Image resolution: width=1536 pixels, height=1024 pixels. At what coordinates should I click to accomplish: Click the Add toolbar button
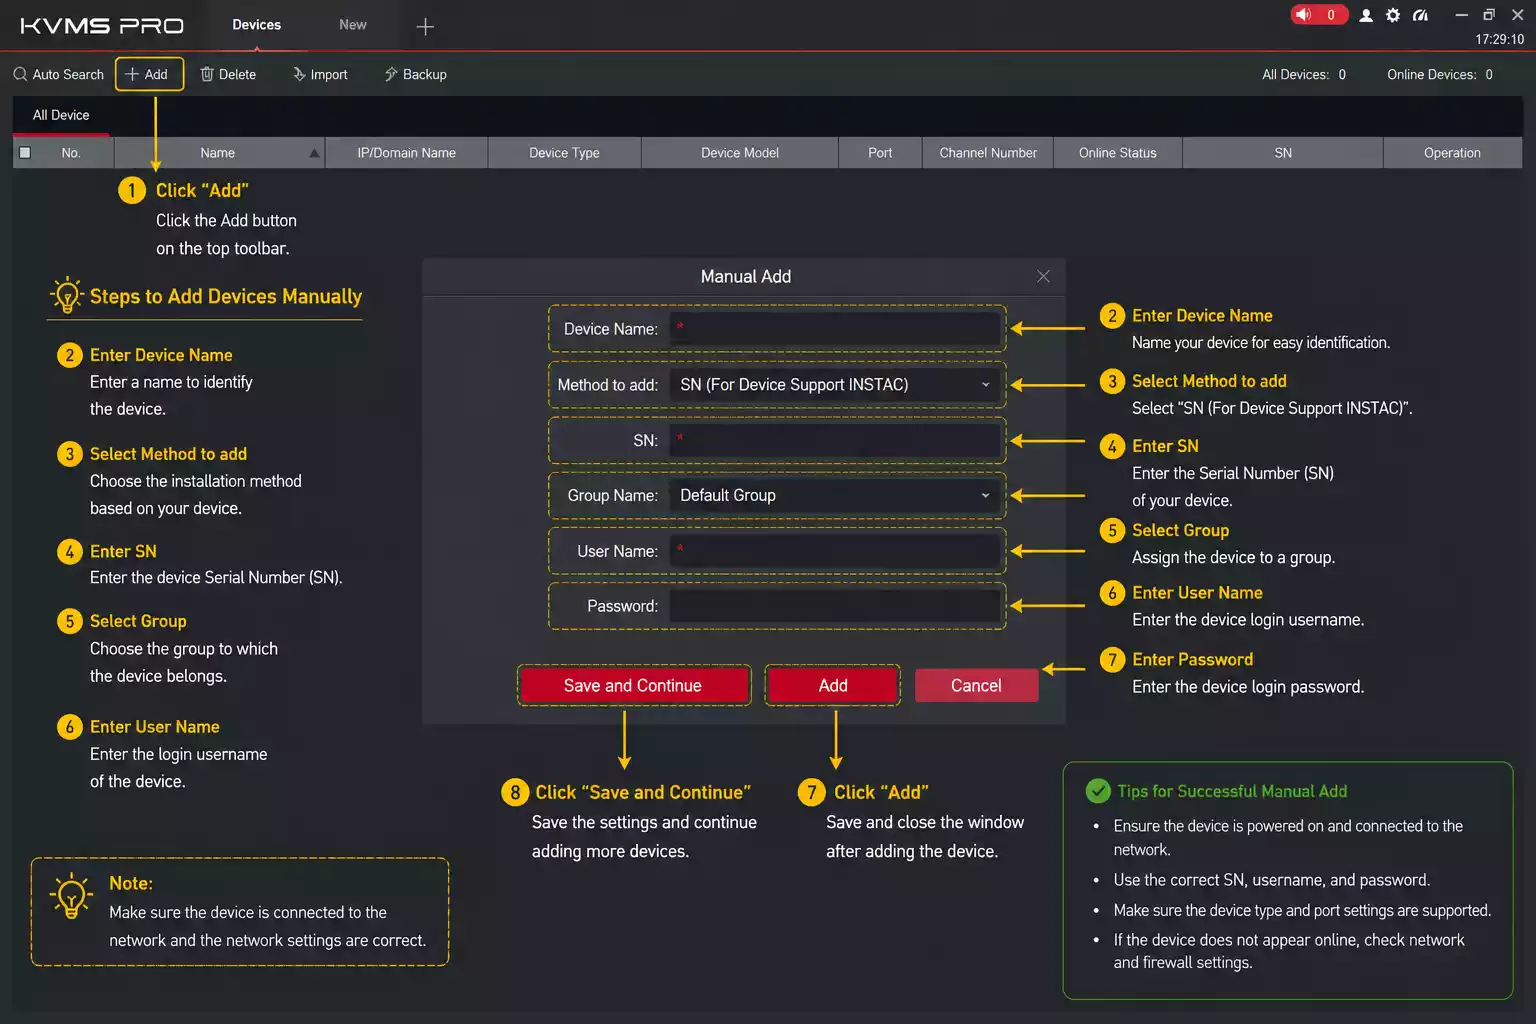click(149, 74)
